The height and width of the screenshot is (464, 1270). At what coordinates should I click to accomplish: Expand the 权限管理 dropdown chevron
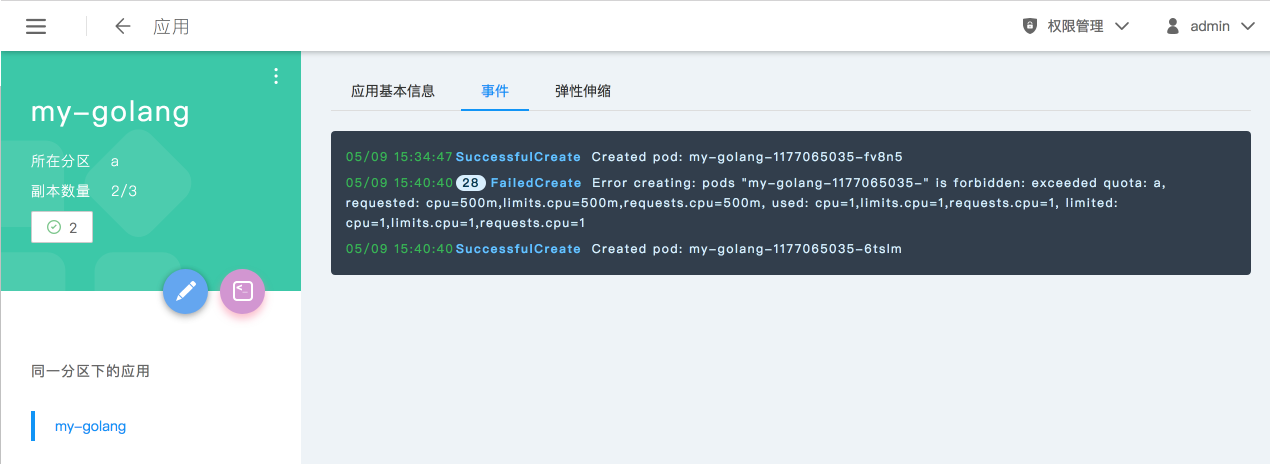1121,27
